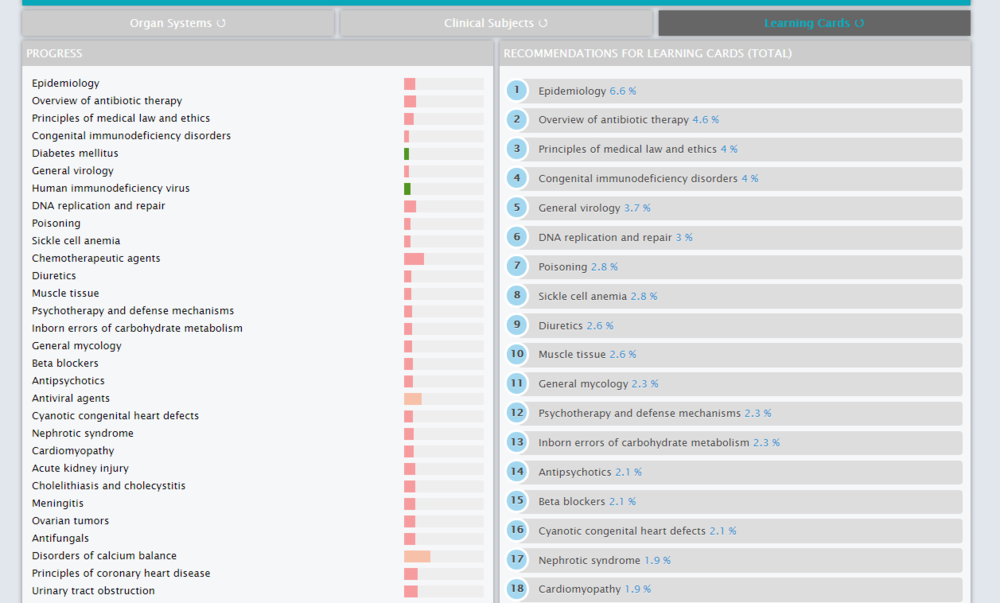
Task: Select the number 13 badge for Inborn errors
Action: click(517, 442)
